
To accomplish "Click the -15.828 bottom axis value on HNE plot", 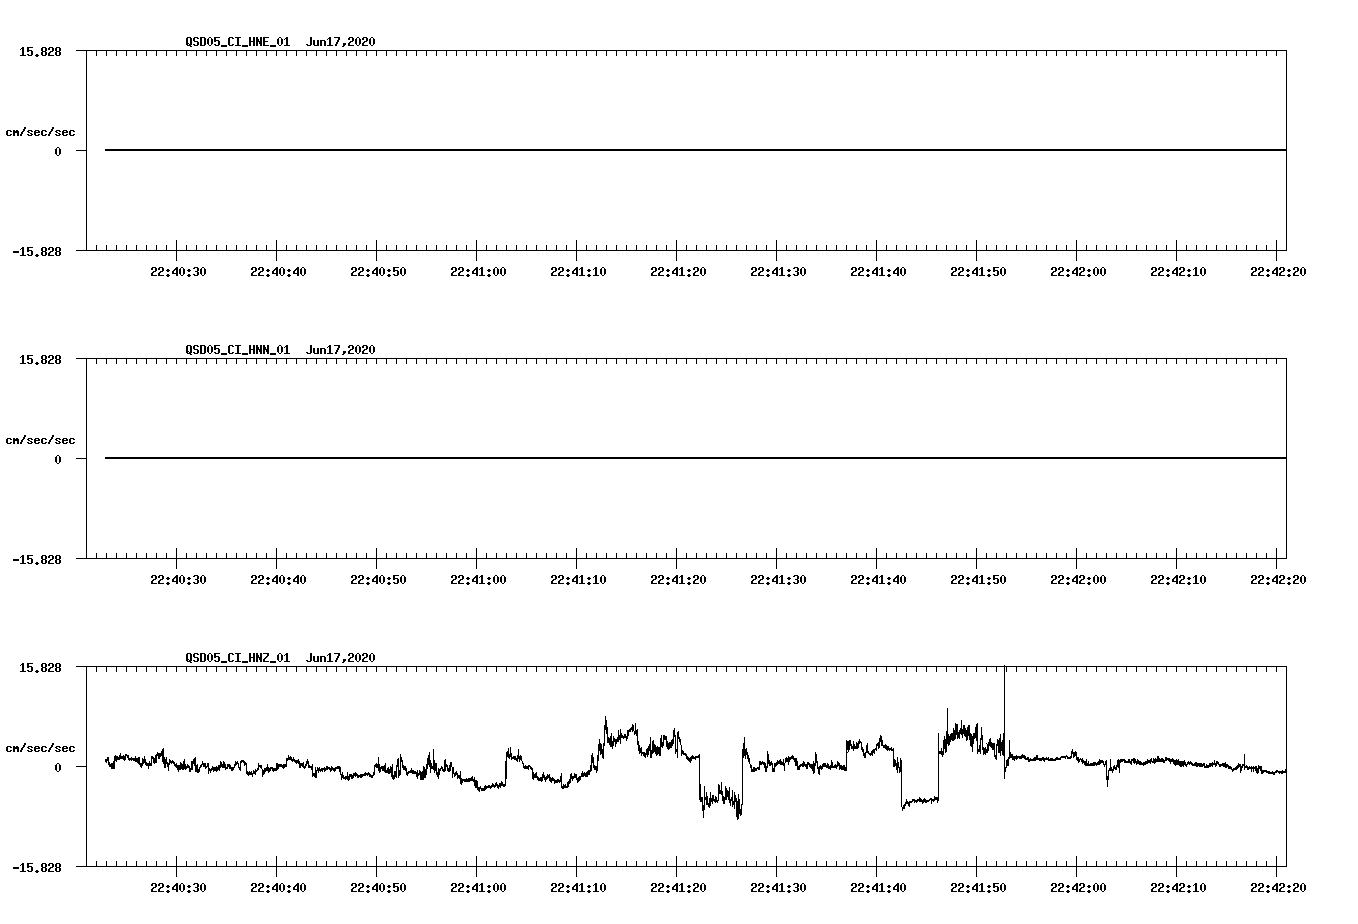I will pos(37,252).
